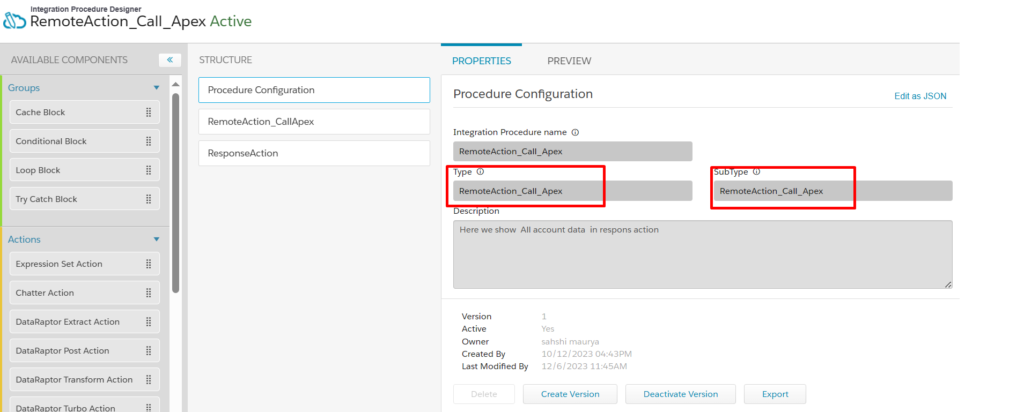
Task: Select the Cache Block component
Action: click(84, 112)
